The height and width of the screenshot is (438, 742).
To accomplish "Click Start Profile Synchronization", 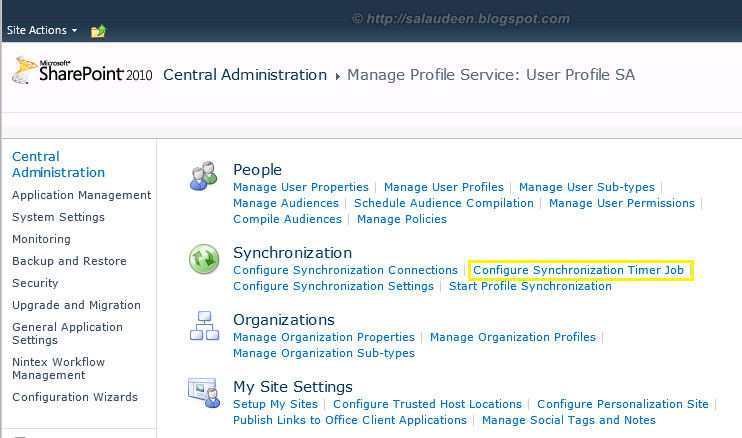I will tap(530, 286).
